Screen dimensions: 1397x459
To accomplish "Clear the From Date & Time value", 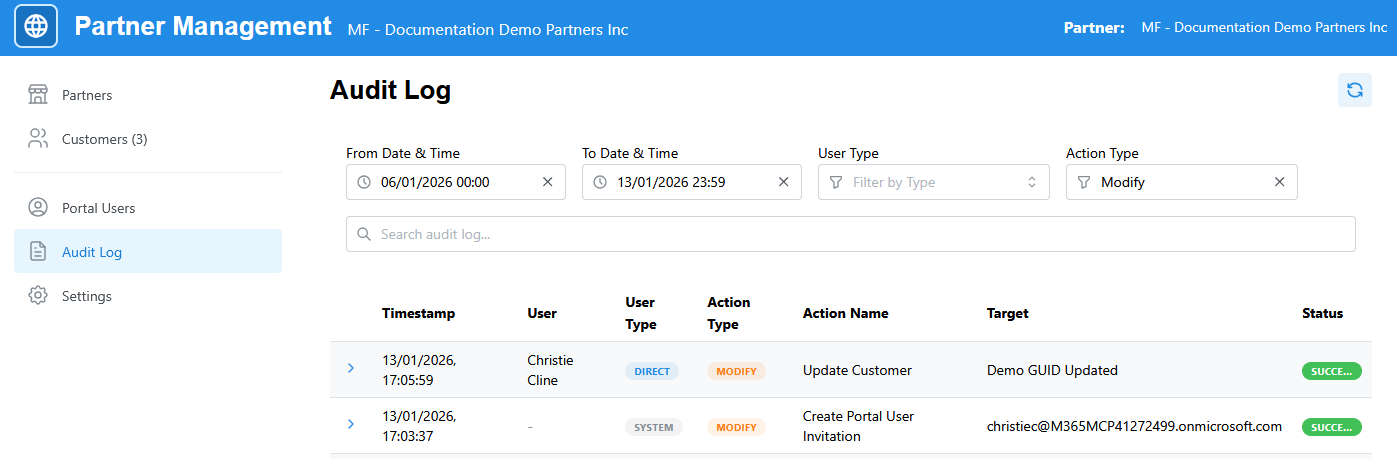I will click(547, 182).
